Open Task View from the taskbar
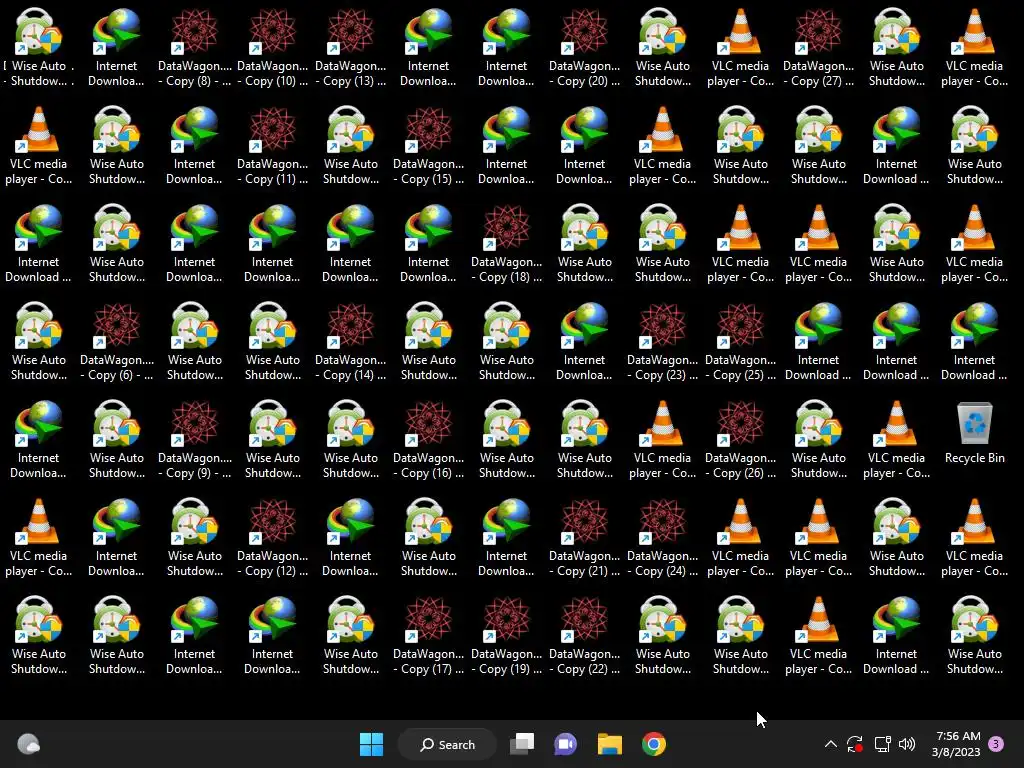 [522, 744]
